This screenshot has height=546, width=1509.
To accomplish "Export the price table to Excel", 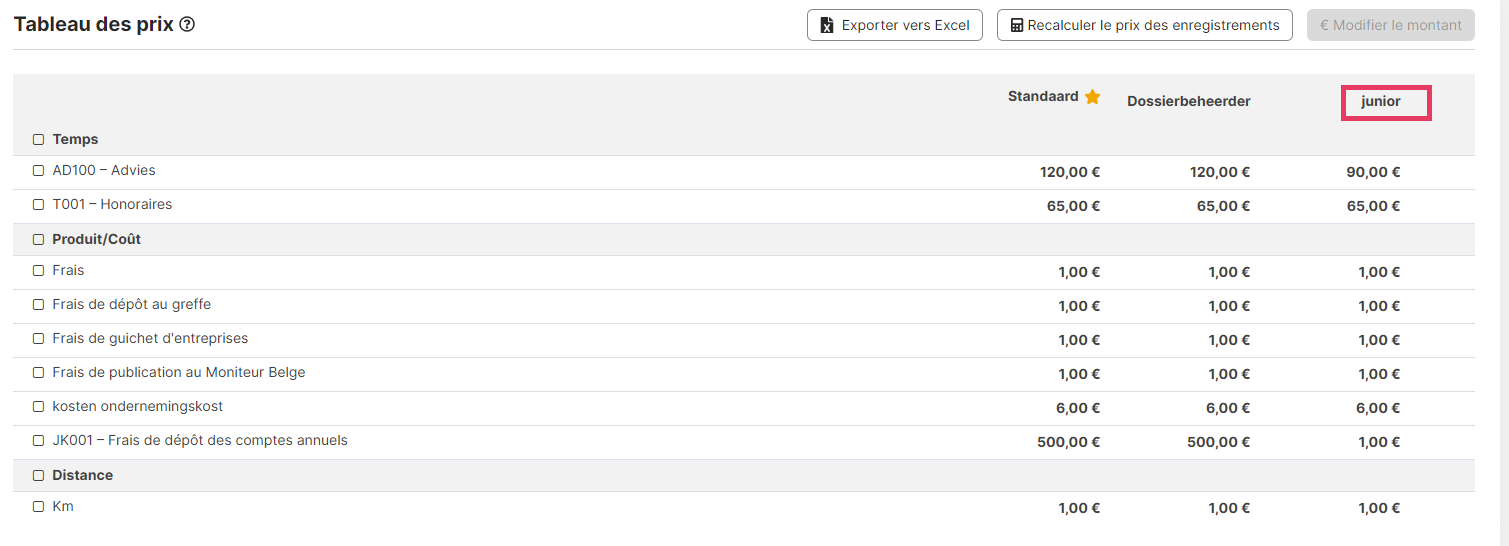I will [895, 25].
